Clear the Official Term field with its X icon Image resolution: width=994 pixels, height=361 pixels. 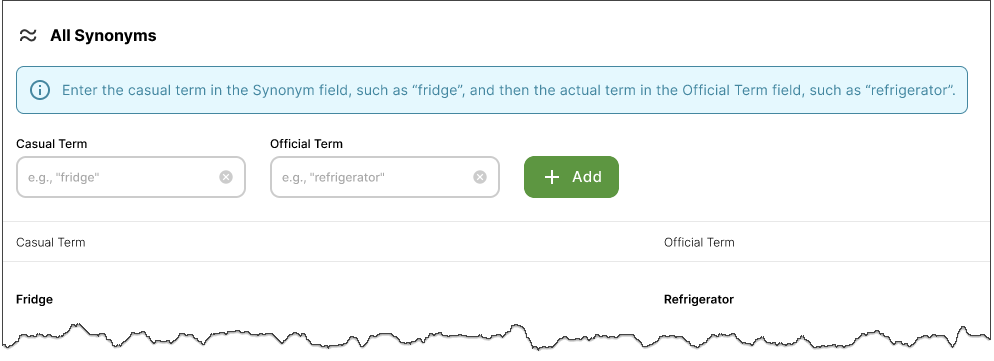(480, 177)
